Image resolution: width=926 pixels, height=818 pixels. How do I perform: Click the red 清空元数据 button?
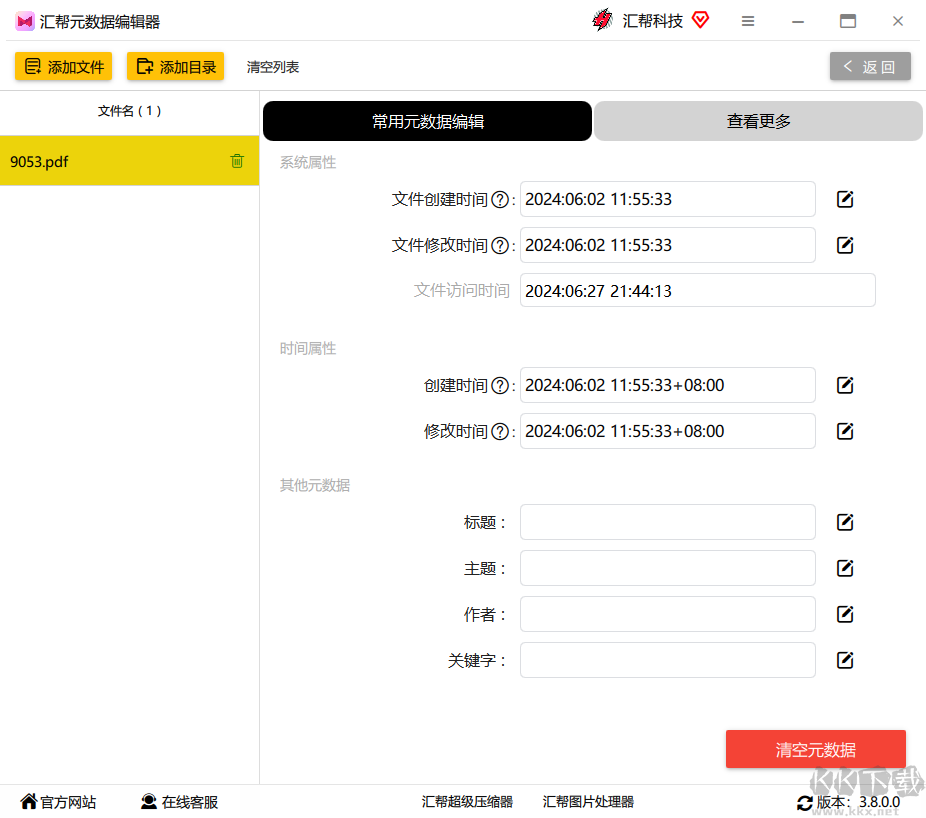816,749
